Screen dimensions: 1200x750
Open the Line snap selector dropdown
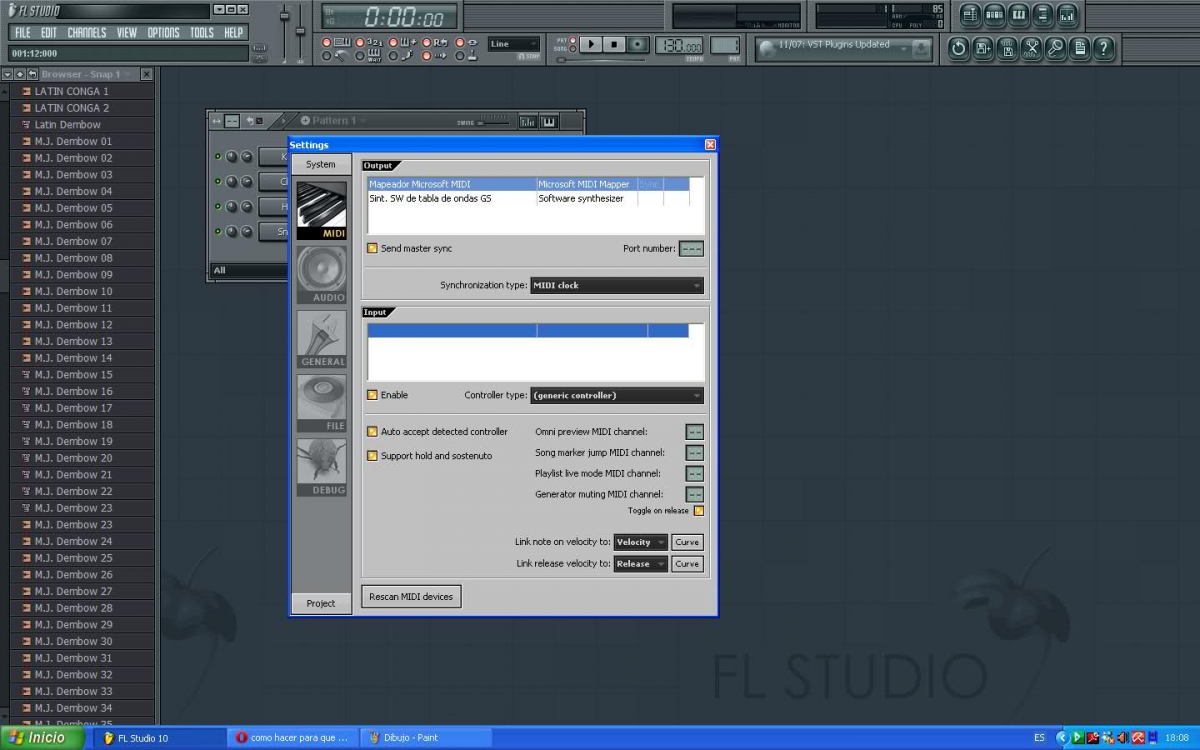click(514, 44)
